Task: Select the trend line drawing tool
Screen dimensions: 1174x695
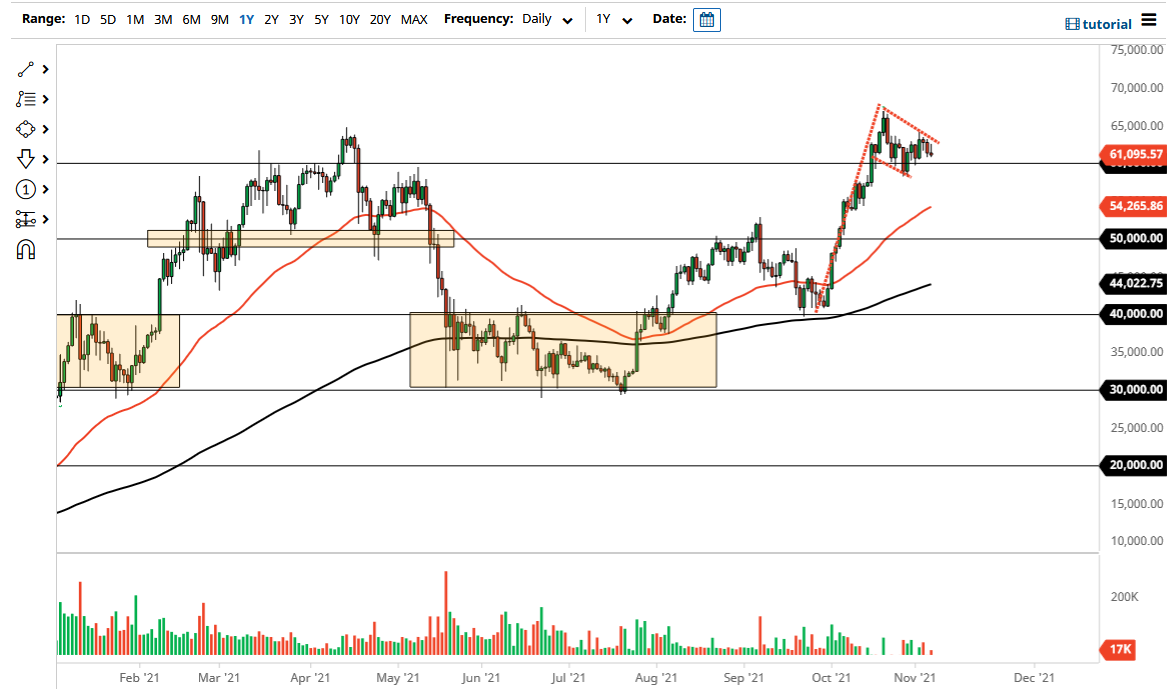Action: pos(25,69)
